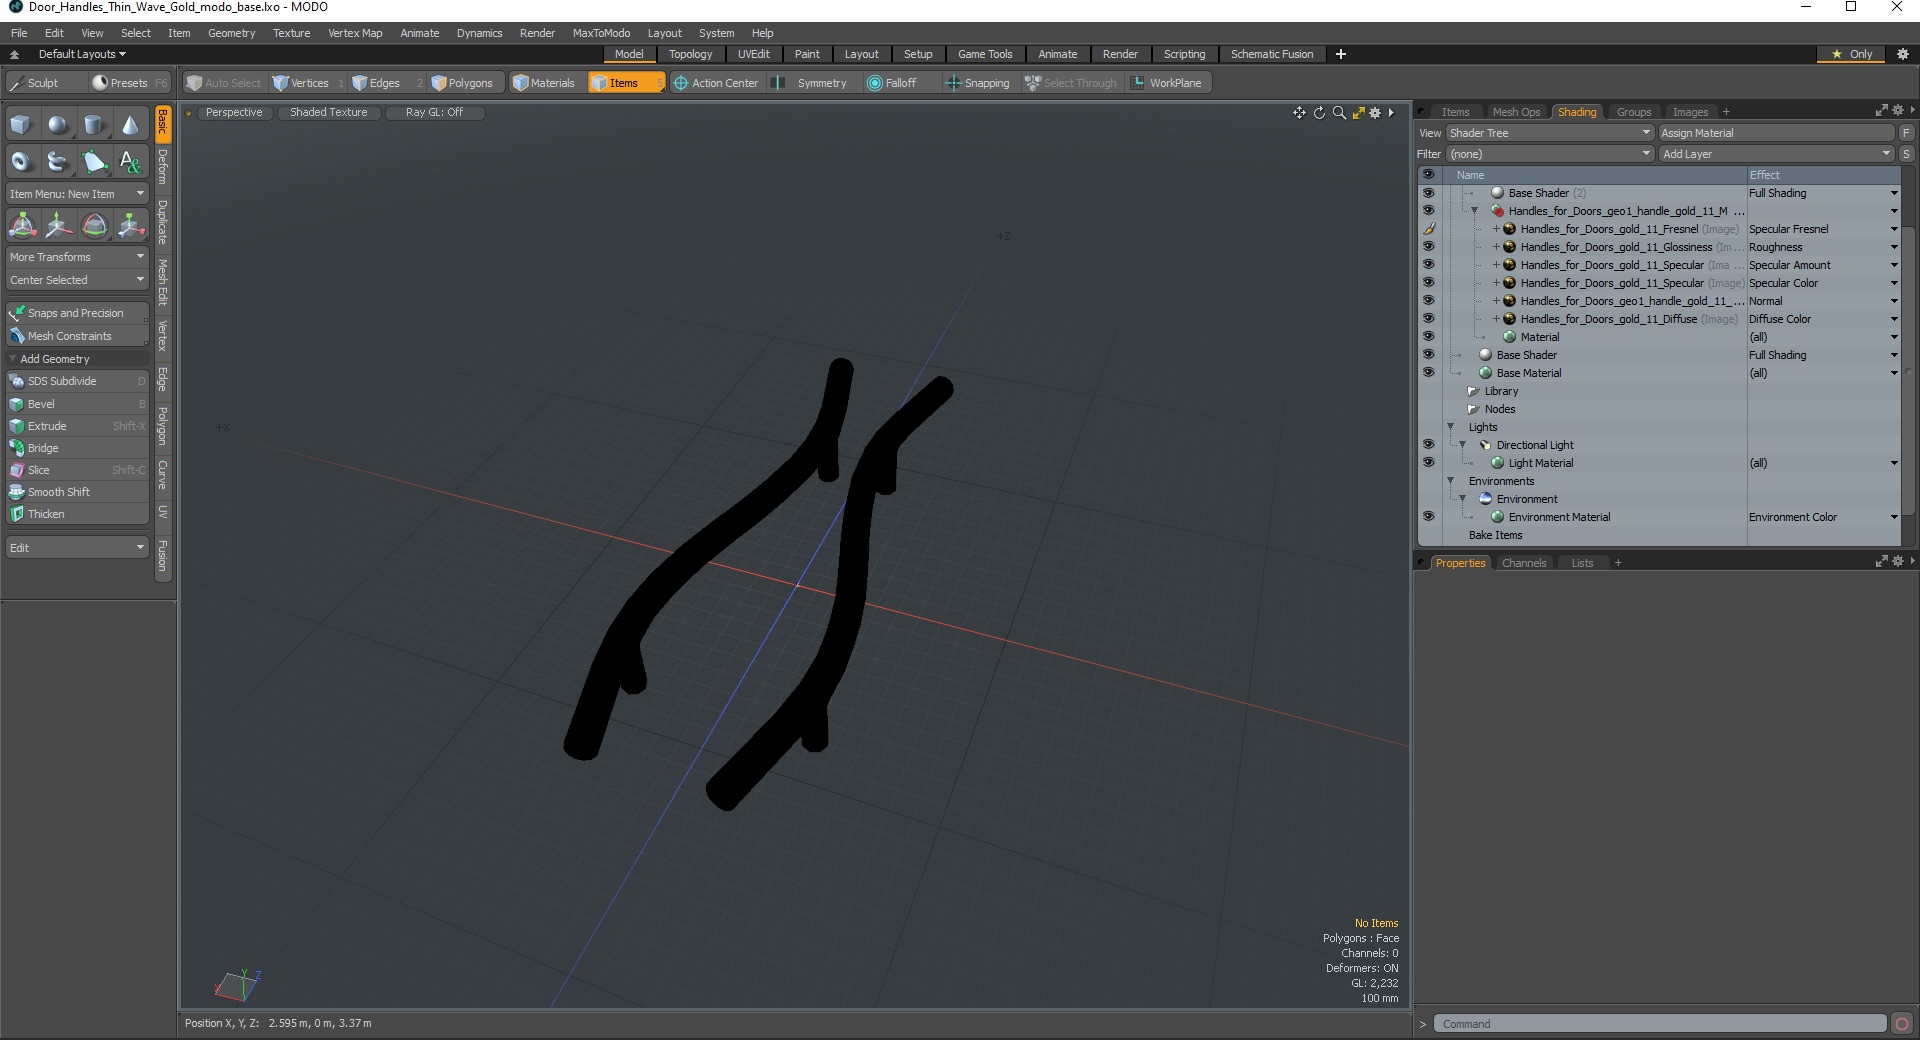This screenshot has width=1920, height=1040.
Task: Activate the Transform tool icon
Action: click(22, 226)
